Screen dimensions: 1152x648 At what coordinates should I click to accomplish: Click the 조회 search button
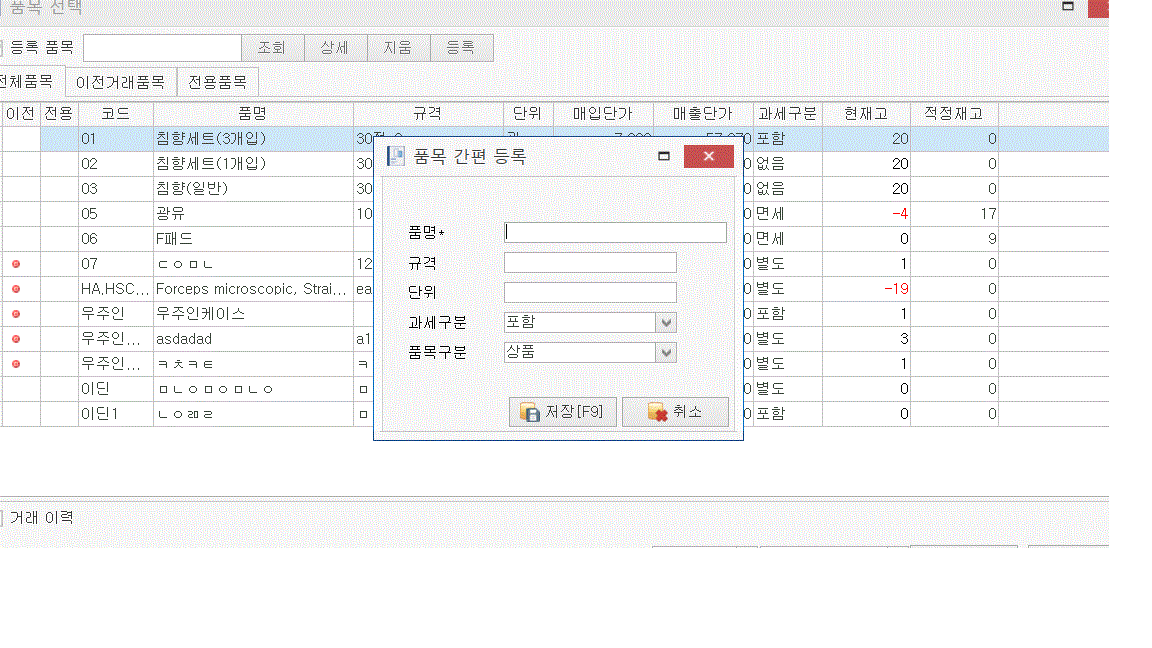pos(272,48)
